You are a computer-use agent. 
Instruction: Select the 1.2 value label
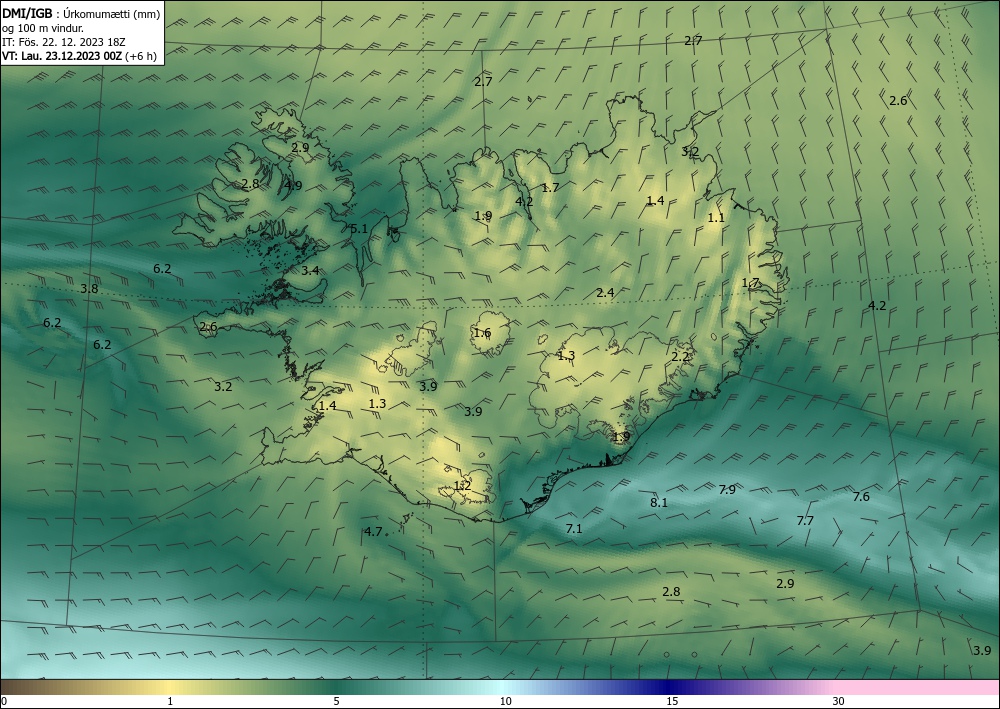coord(462,486)
